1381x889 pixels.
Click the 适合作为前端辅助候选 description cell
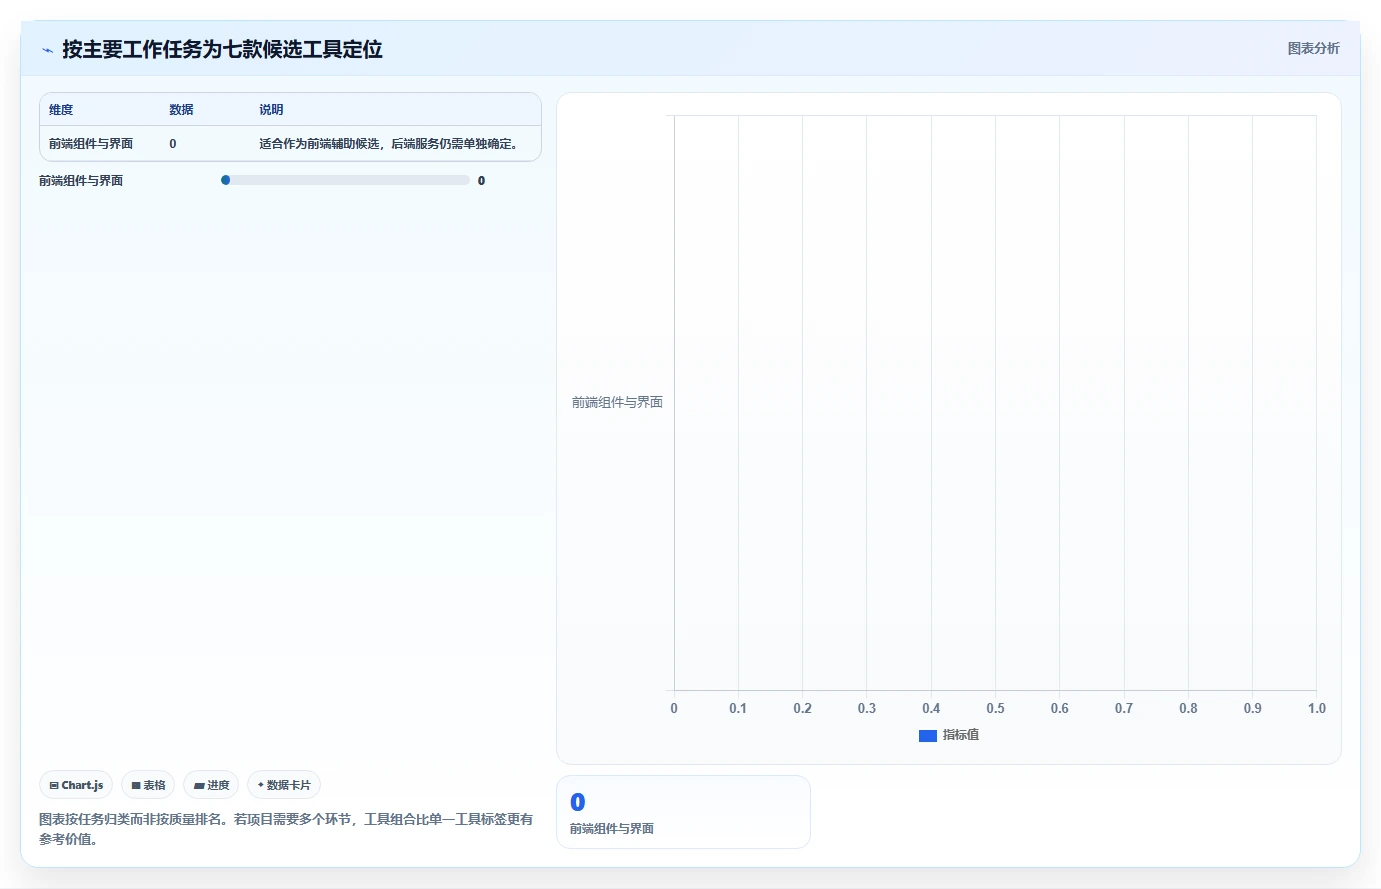[x=391, y=144]
